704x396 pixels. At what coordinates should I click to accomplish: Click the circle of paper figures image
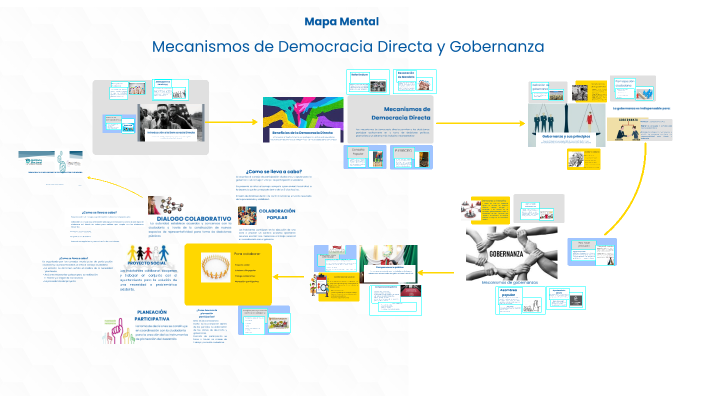pyautogui.click(x=216, y=267)
